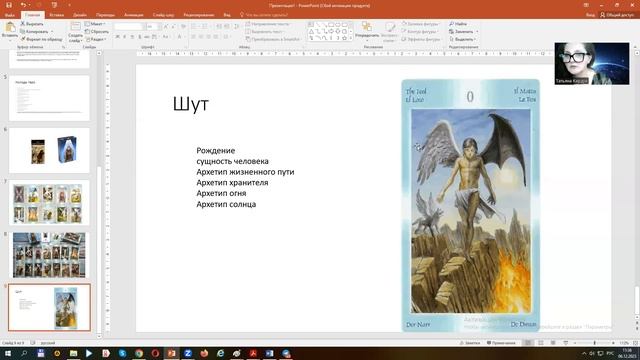The image size is (640, 360).
Task: Expand the shapes gallery More arrow
Action: tap(351, 38)
